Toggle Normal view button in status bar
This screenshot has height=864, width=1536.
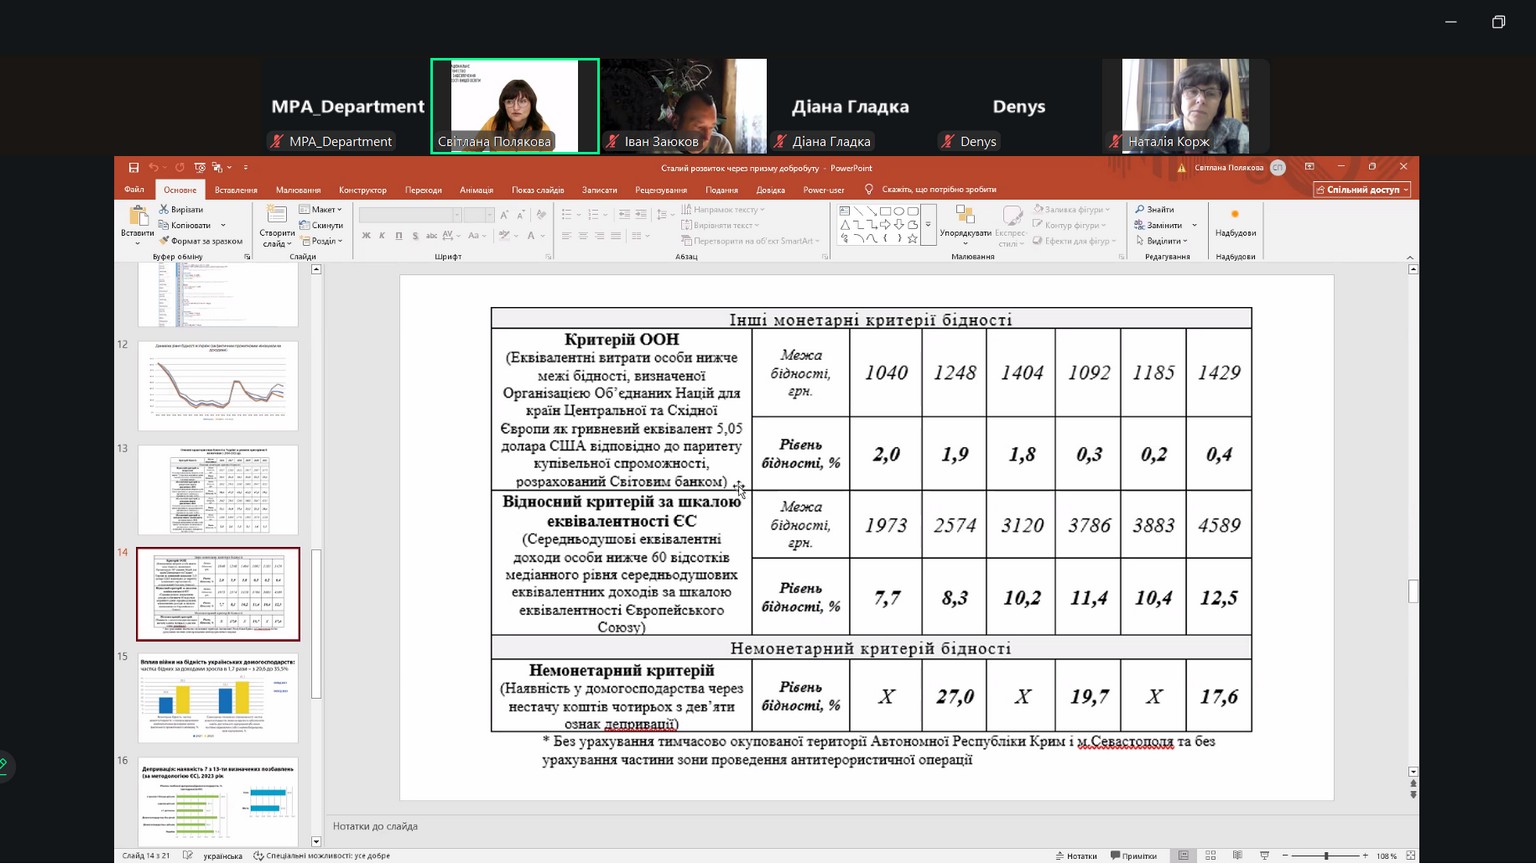click(x=1183, y=856)
